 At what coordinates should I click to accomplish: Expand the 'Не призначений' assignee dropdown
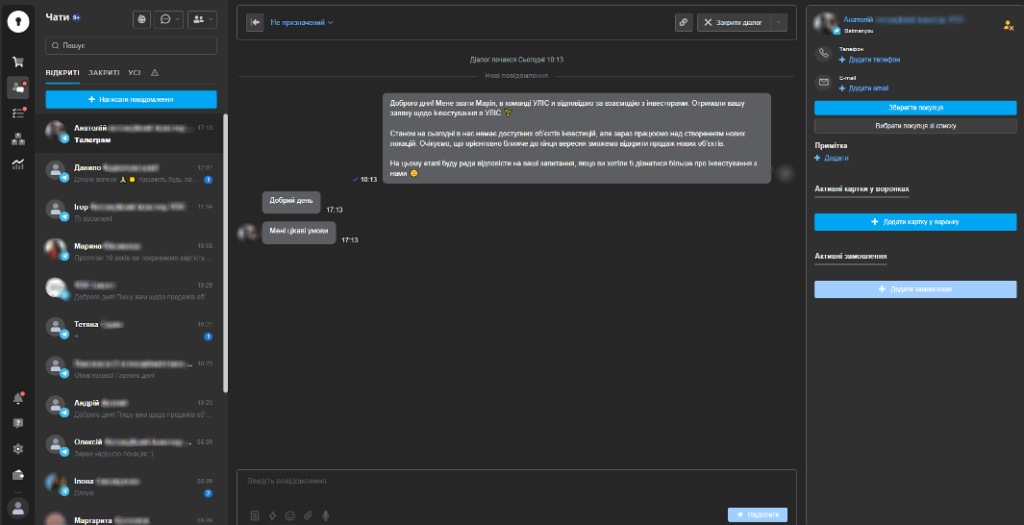pyautogui.click(x=302, y=22)
